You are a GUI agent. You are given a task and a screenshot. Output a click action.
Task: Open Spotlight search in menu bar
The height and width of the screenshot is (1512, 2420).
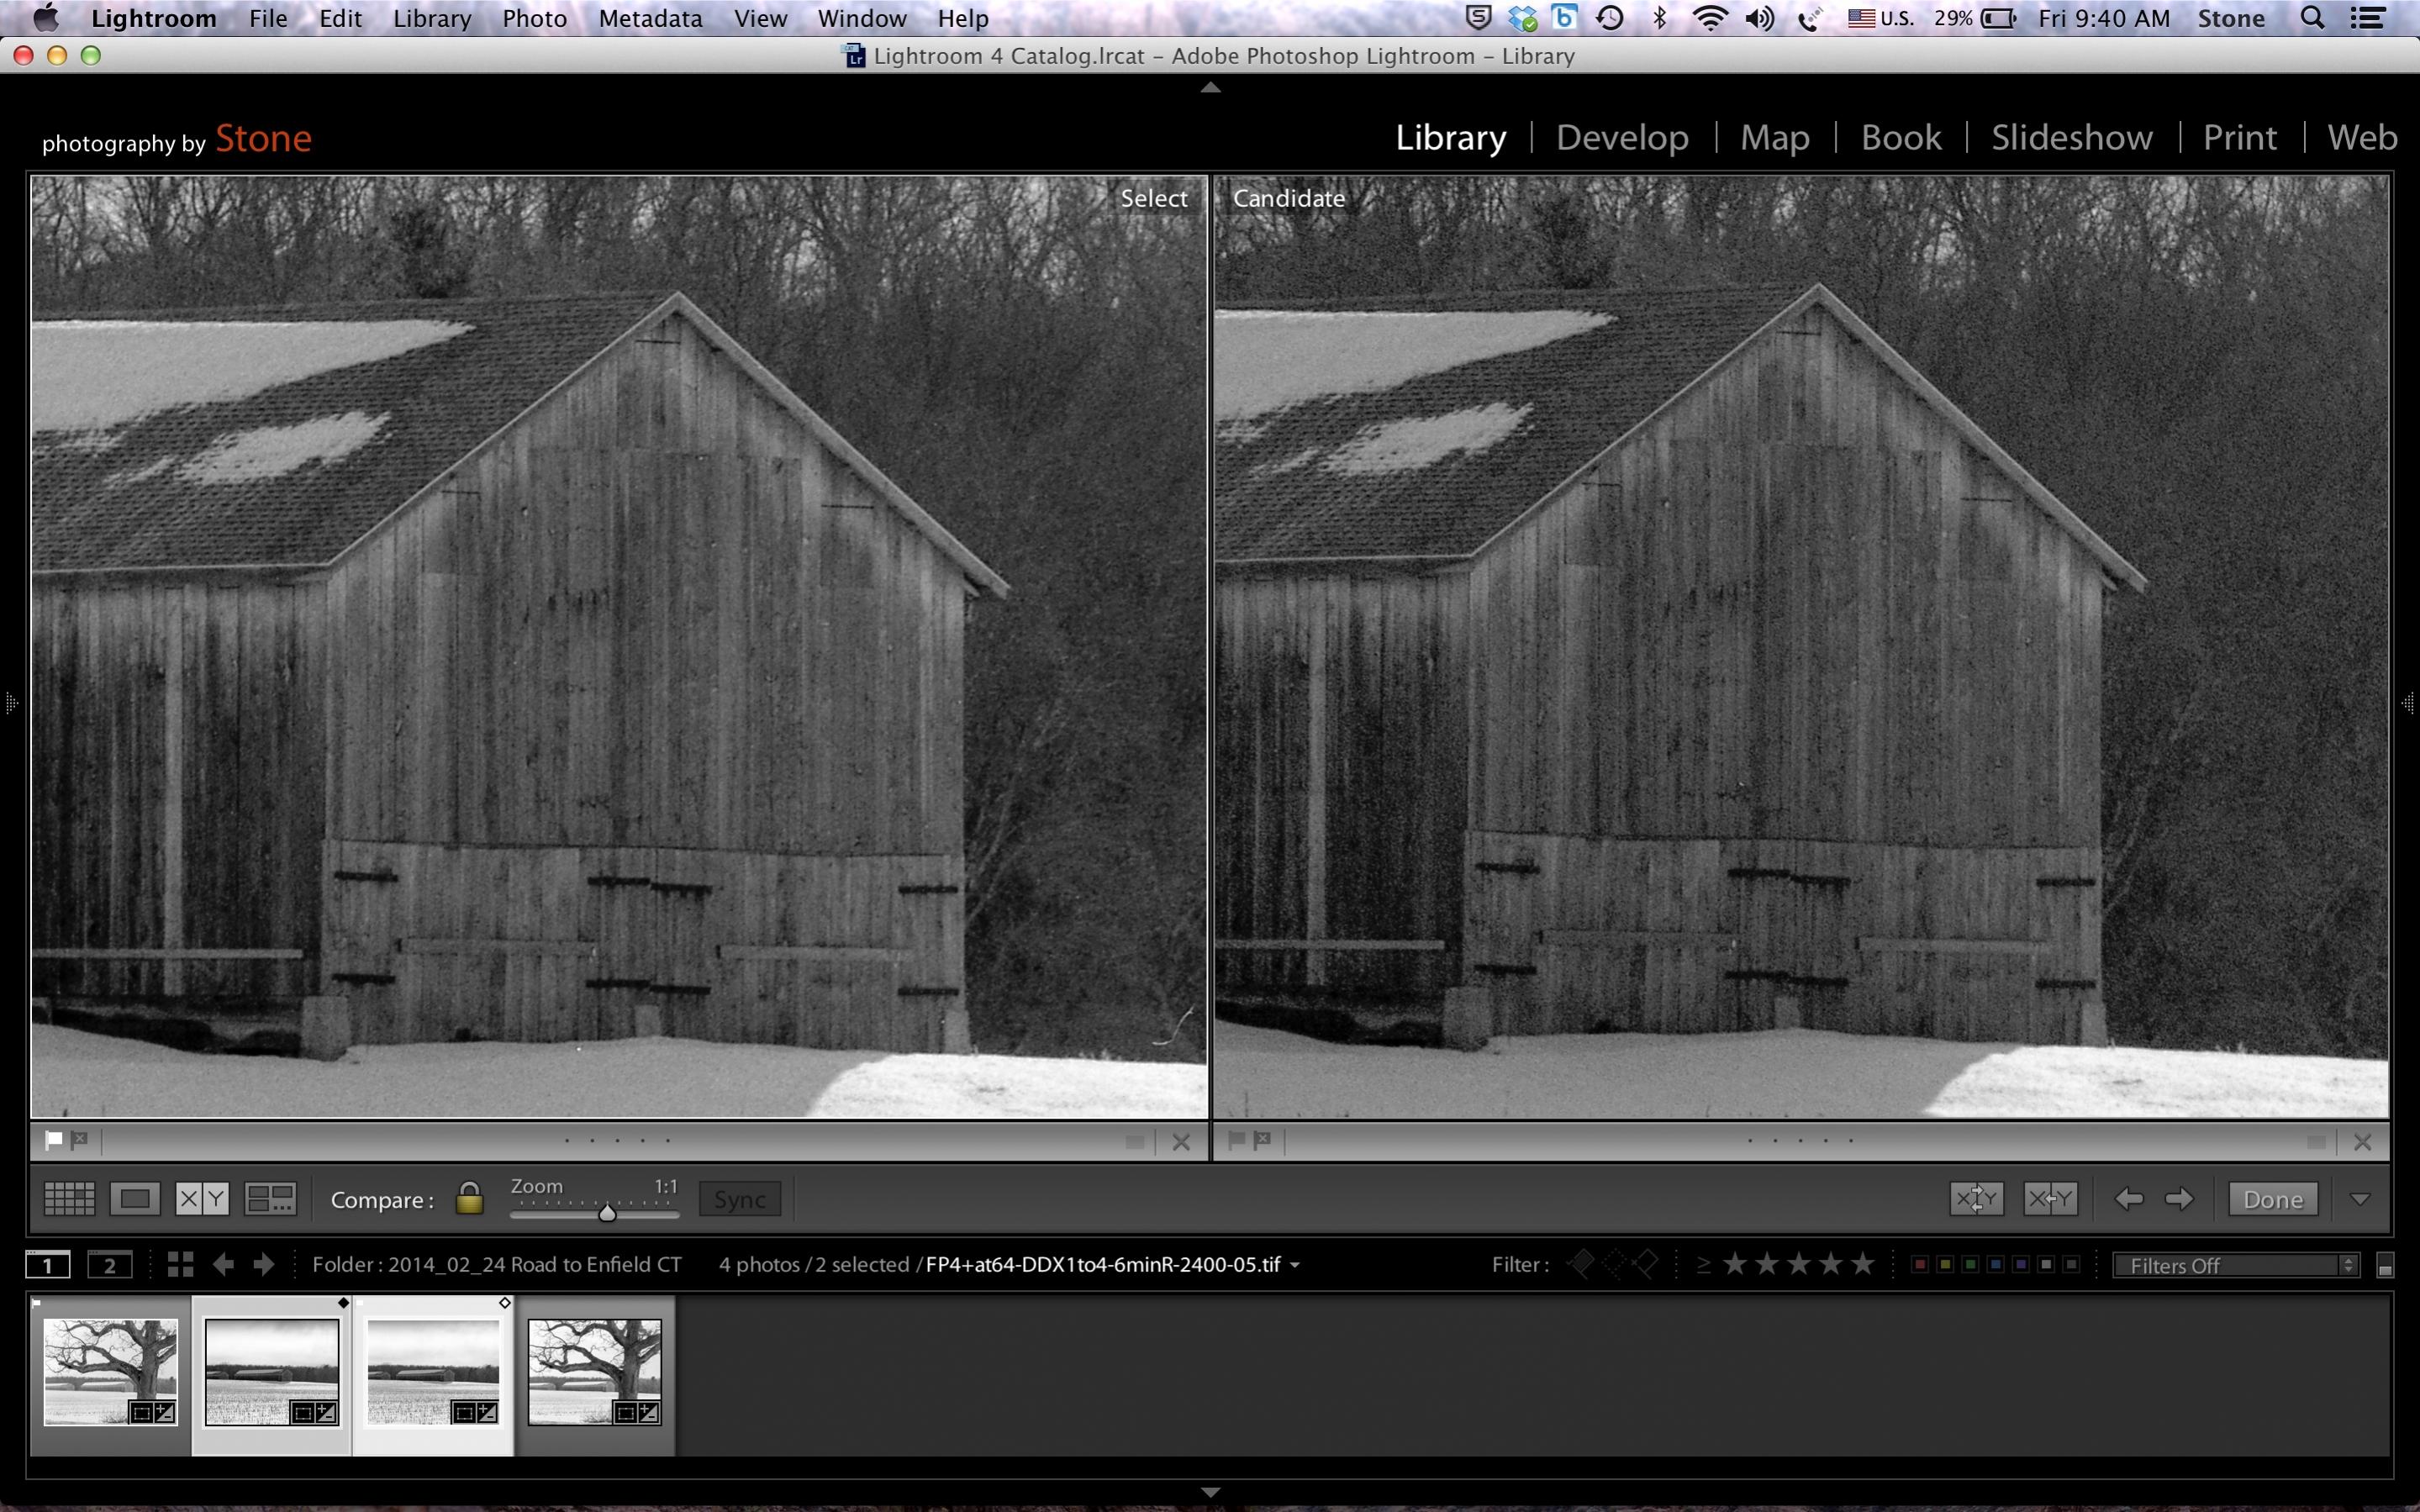(2312, 18)
